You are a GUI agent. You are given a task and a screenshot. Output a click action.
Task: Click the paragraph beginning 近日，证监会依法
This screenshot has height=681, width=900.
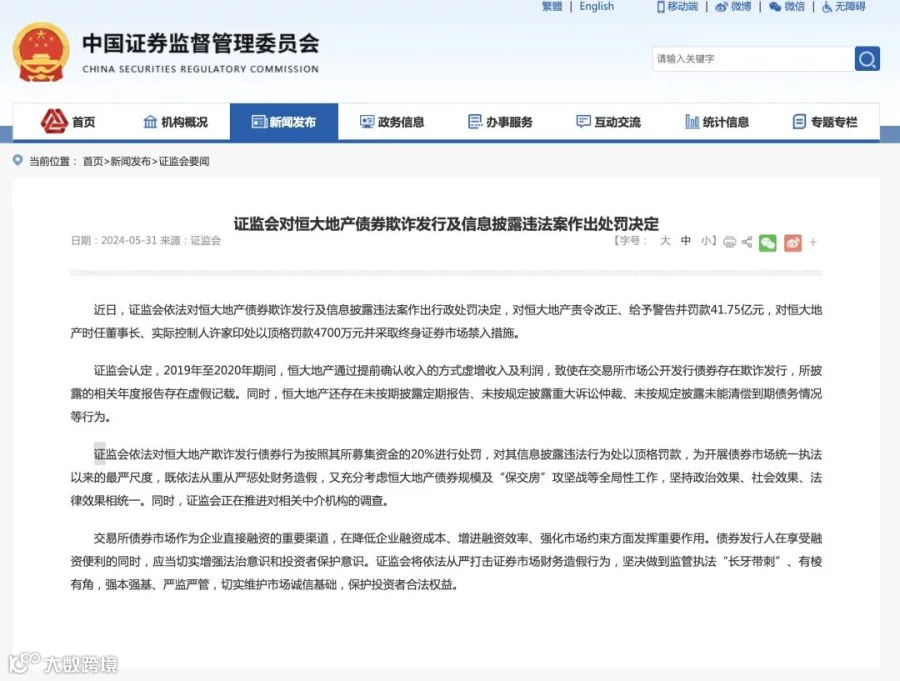point(446,322)
